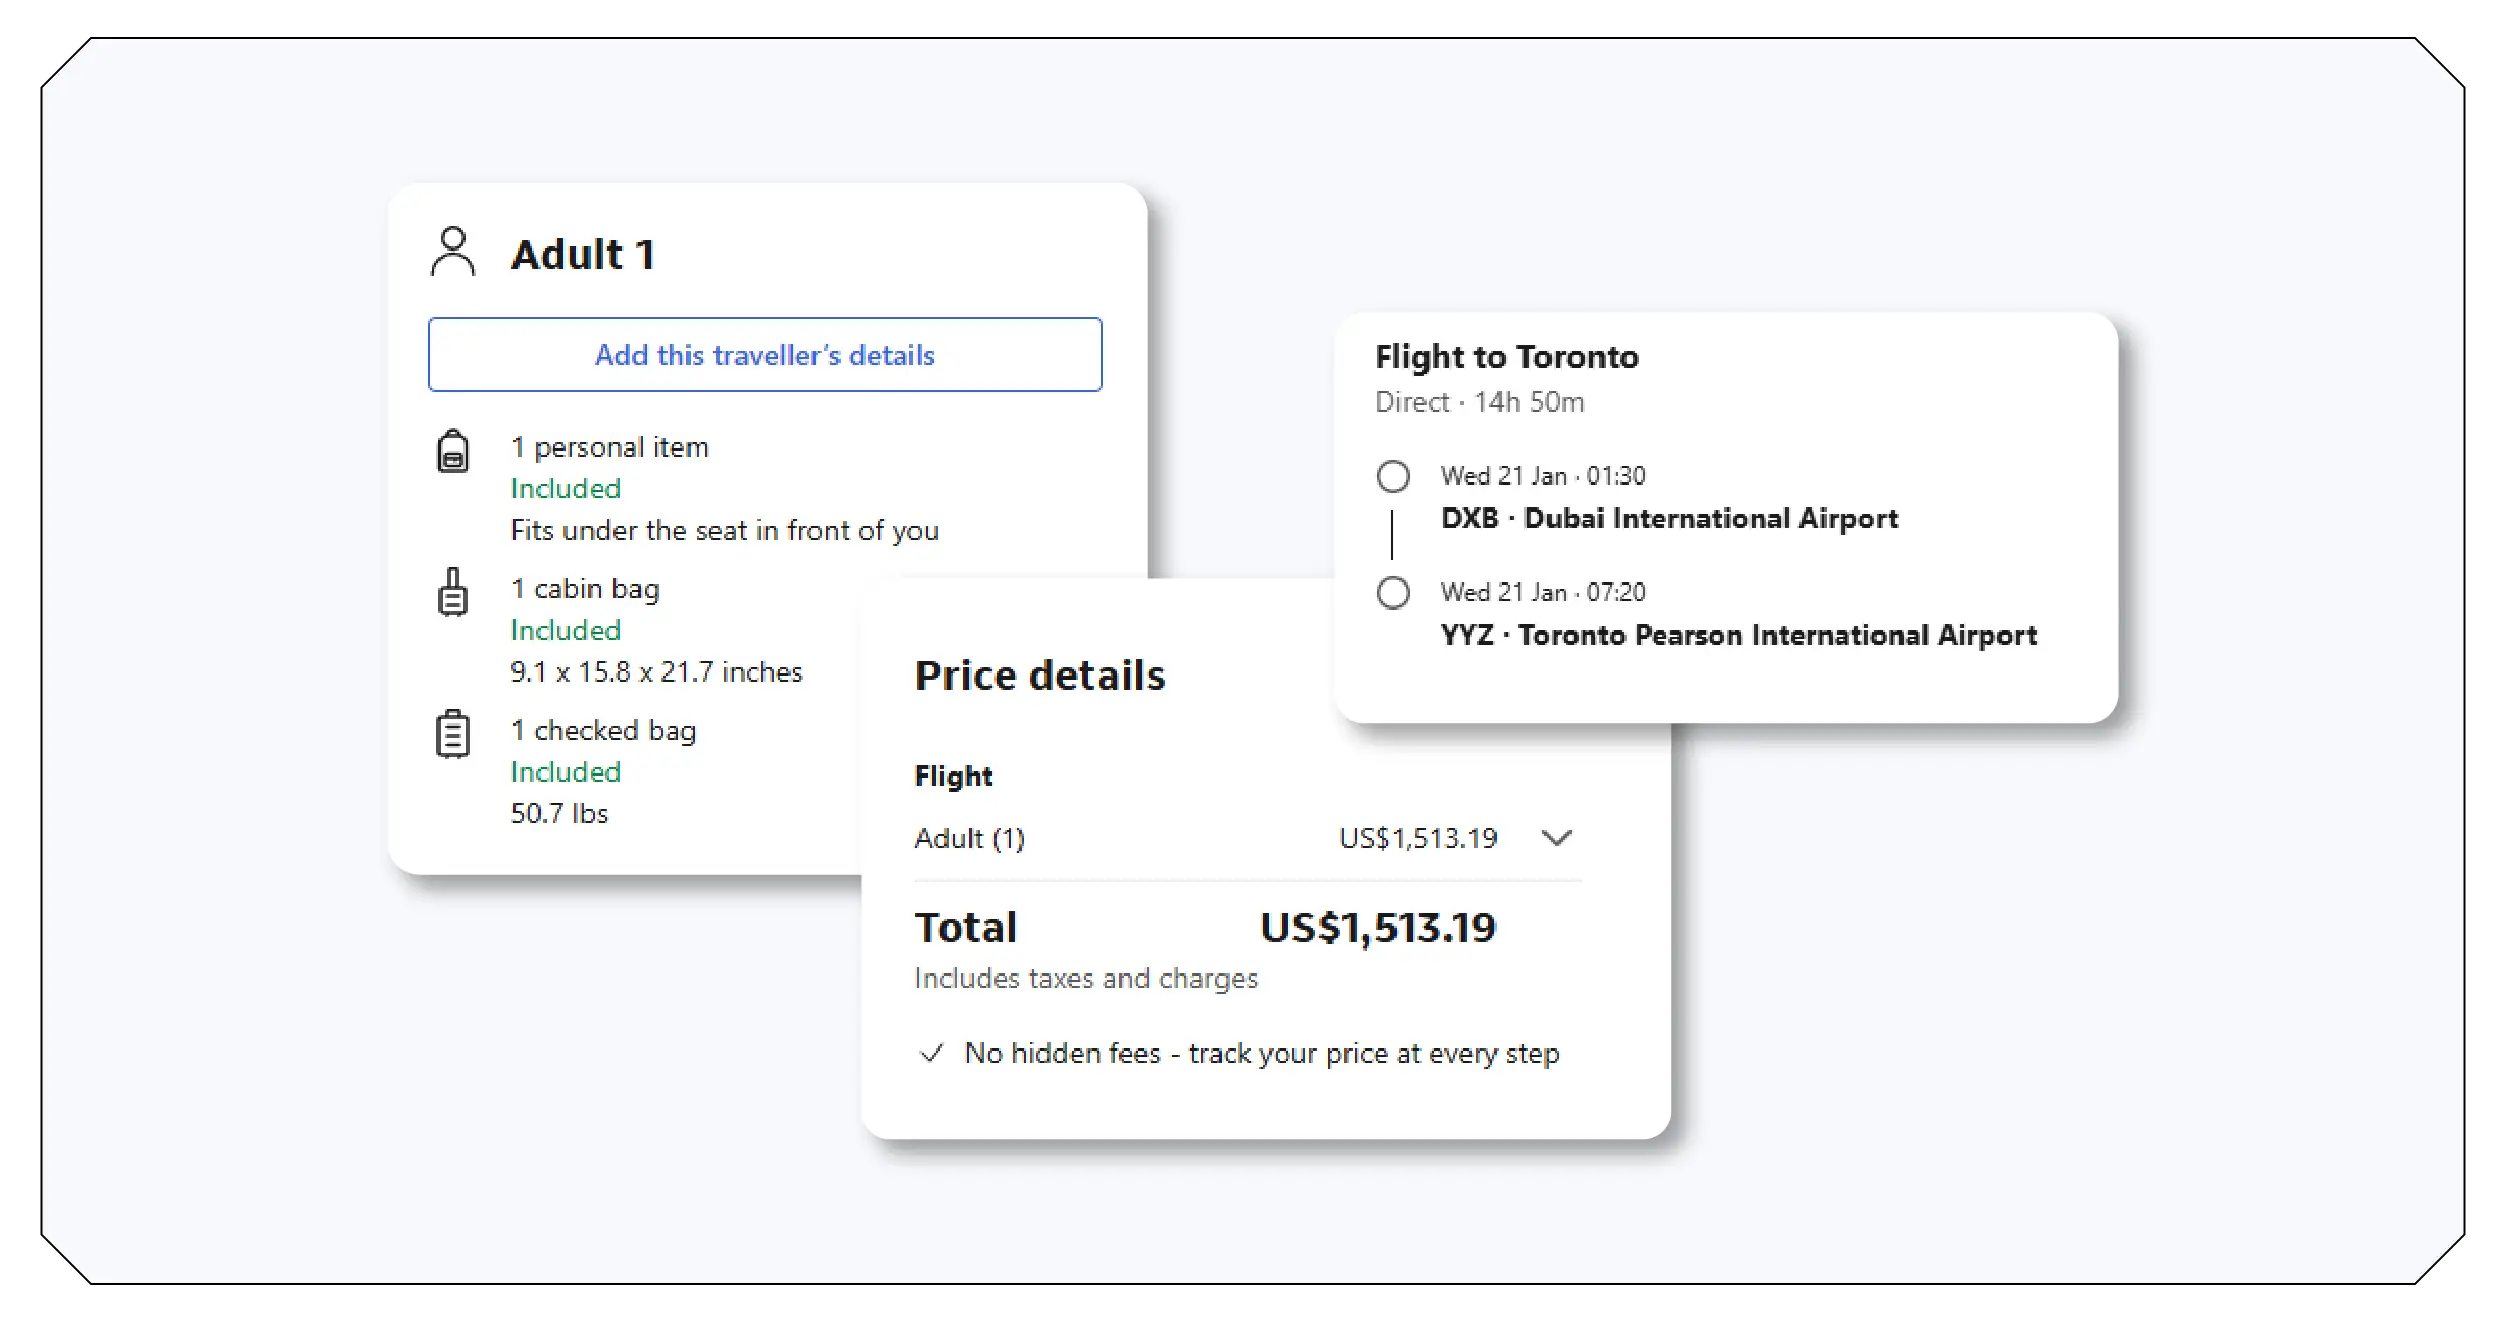This screenshot has width=2507, height=1322.
Task: Click Add this traveller's details
Action: (x=765, y=354)
